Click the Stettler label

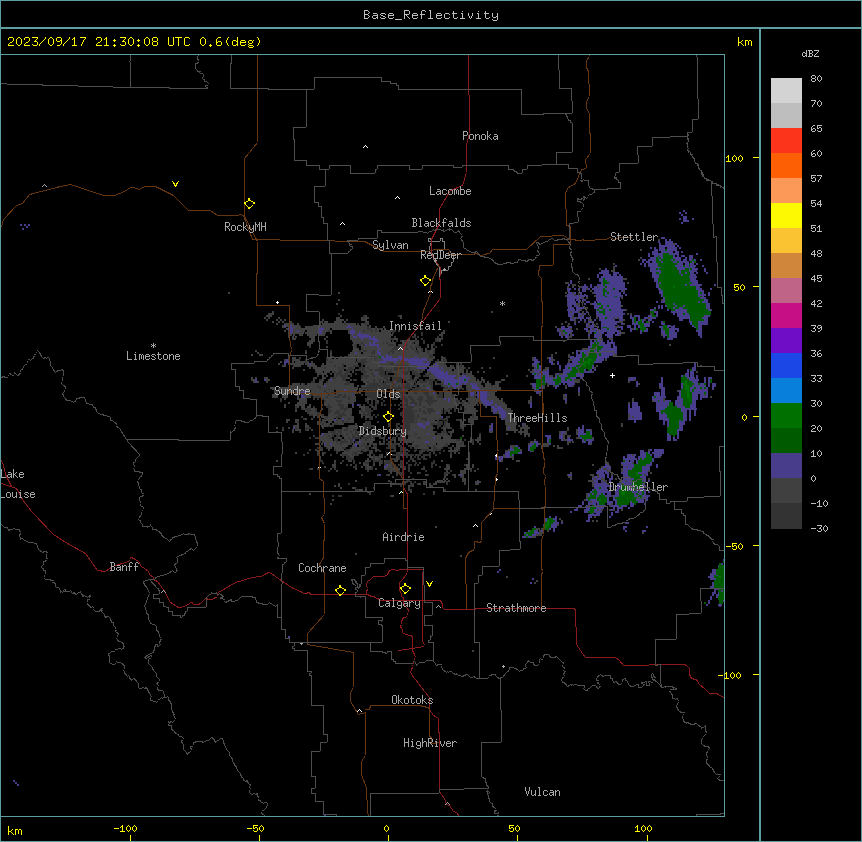pyautogui.click(x=634, y=237)
